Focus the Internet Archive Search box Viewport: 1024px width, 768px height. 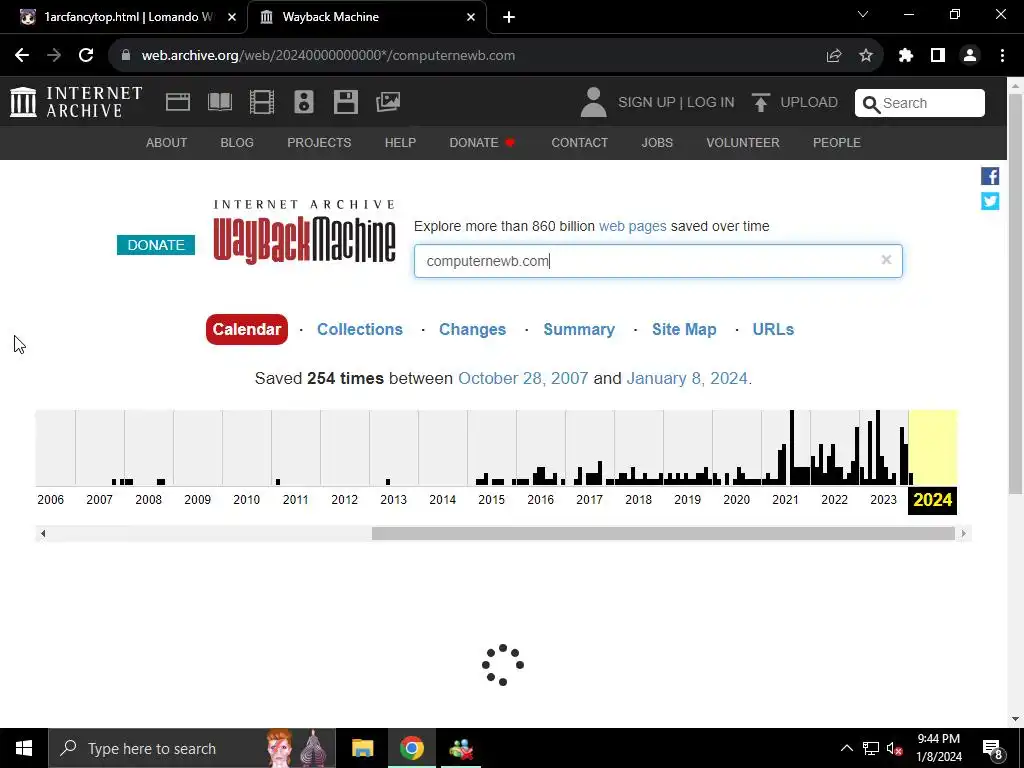pos(920,103)
